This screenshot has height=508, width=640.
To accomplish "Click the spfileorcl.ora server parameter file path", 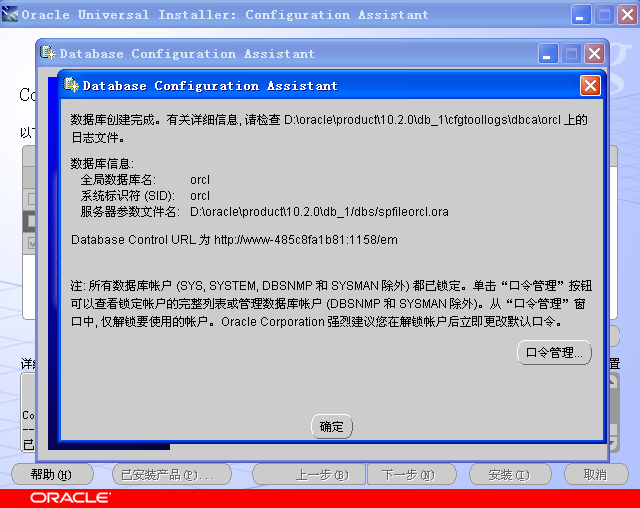I will pyautogui.click(x=319, y=212).
